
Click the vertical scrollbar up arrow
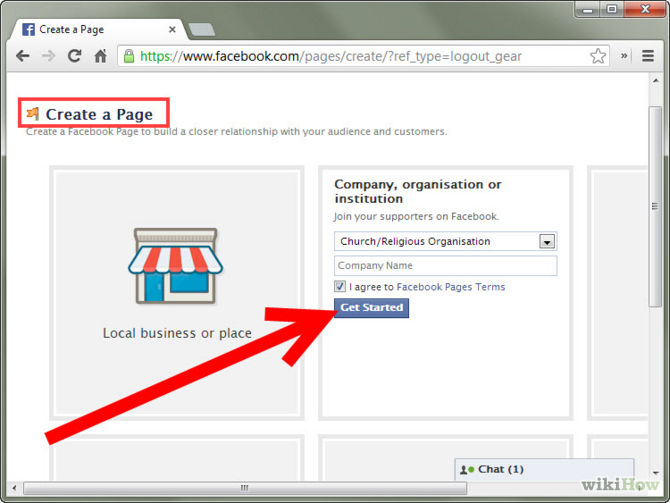tap(655, 81)
